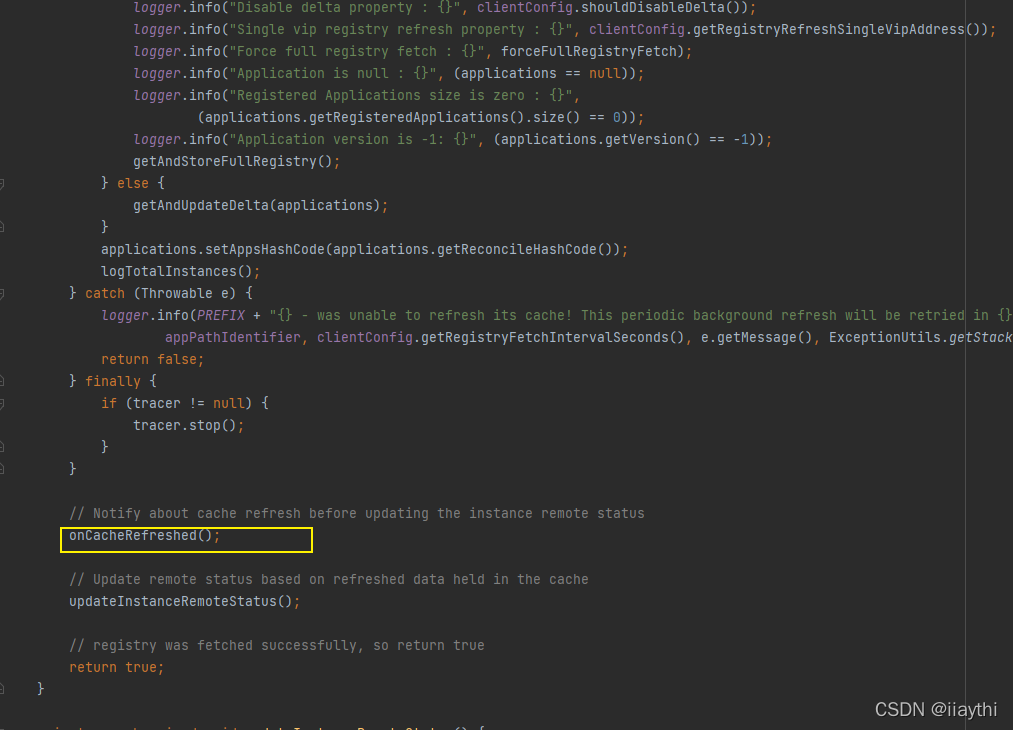Click the catch keyword
Viewport: 1013px width, 730px height.
[x=105, y=293]
